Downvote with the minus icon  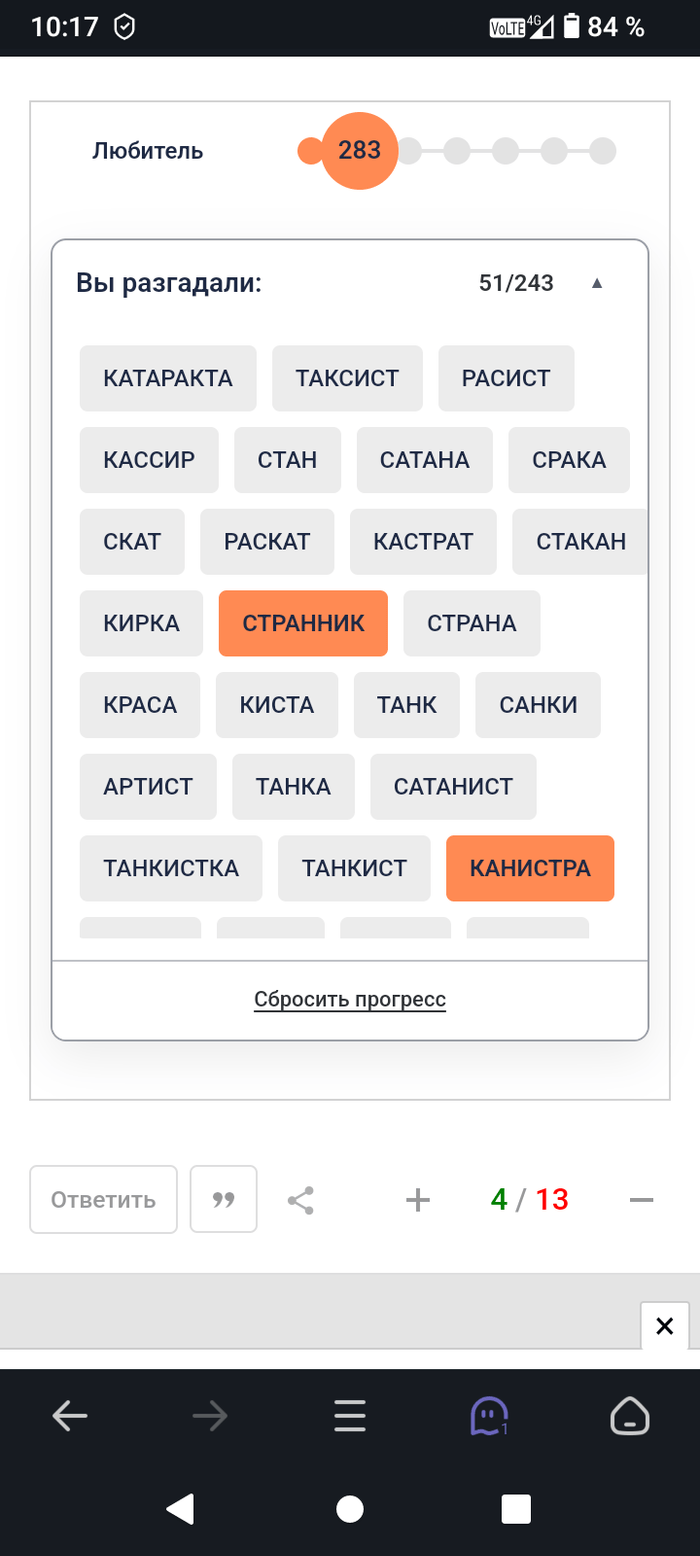(641, 1200)
